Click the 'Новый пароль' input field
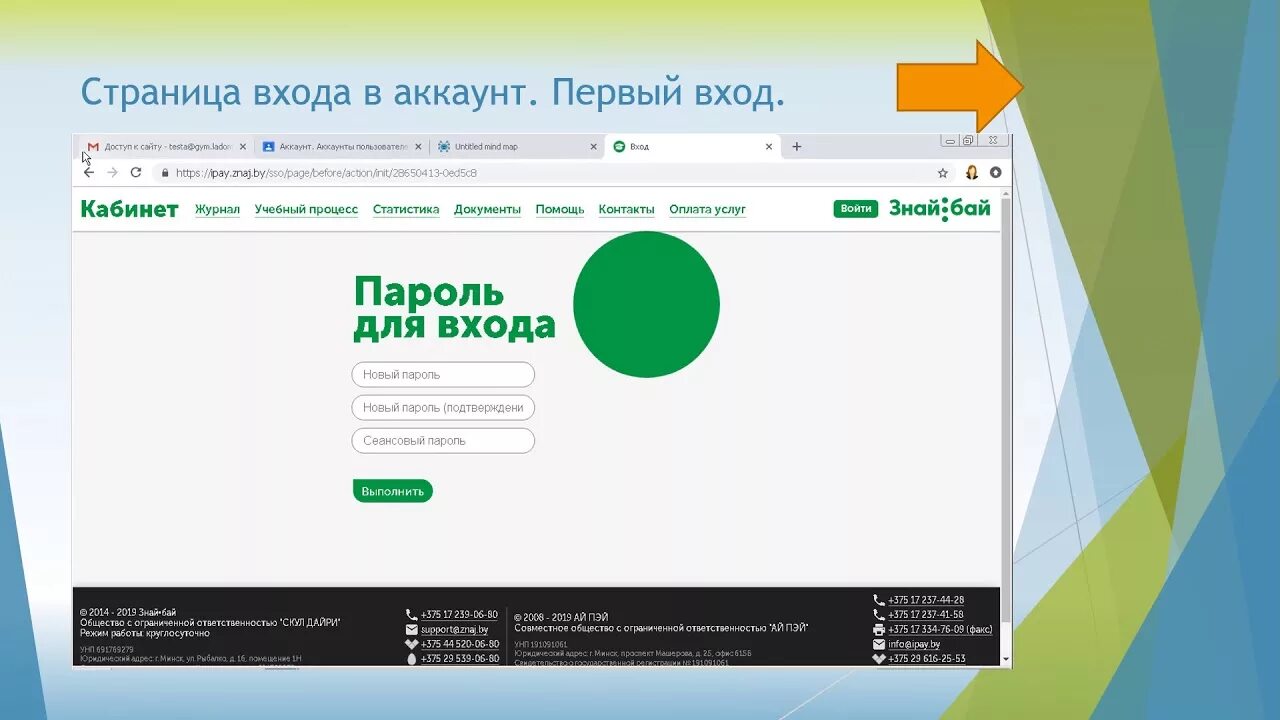The height and width of the screenshot is (720, 1280). coord(443,375)
